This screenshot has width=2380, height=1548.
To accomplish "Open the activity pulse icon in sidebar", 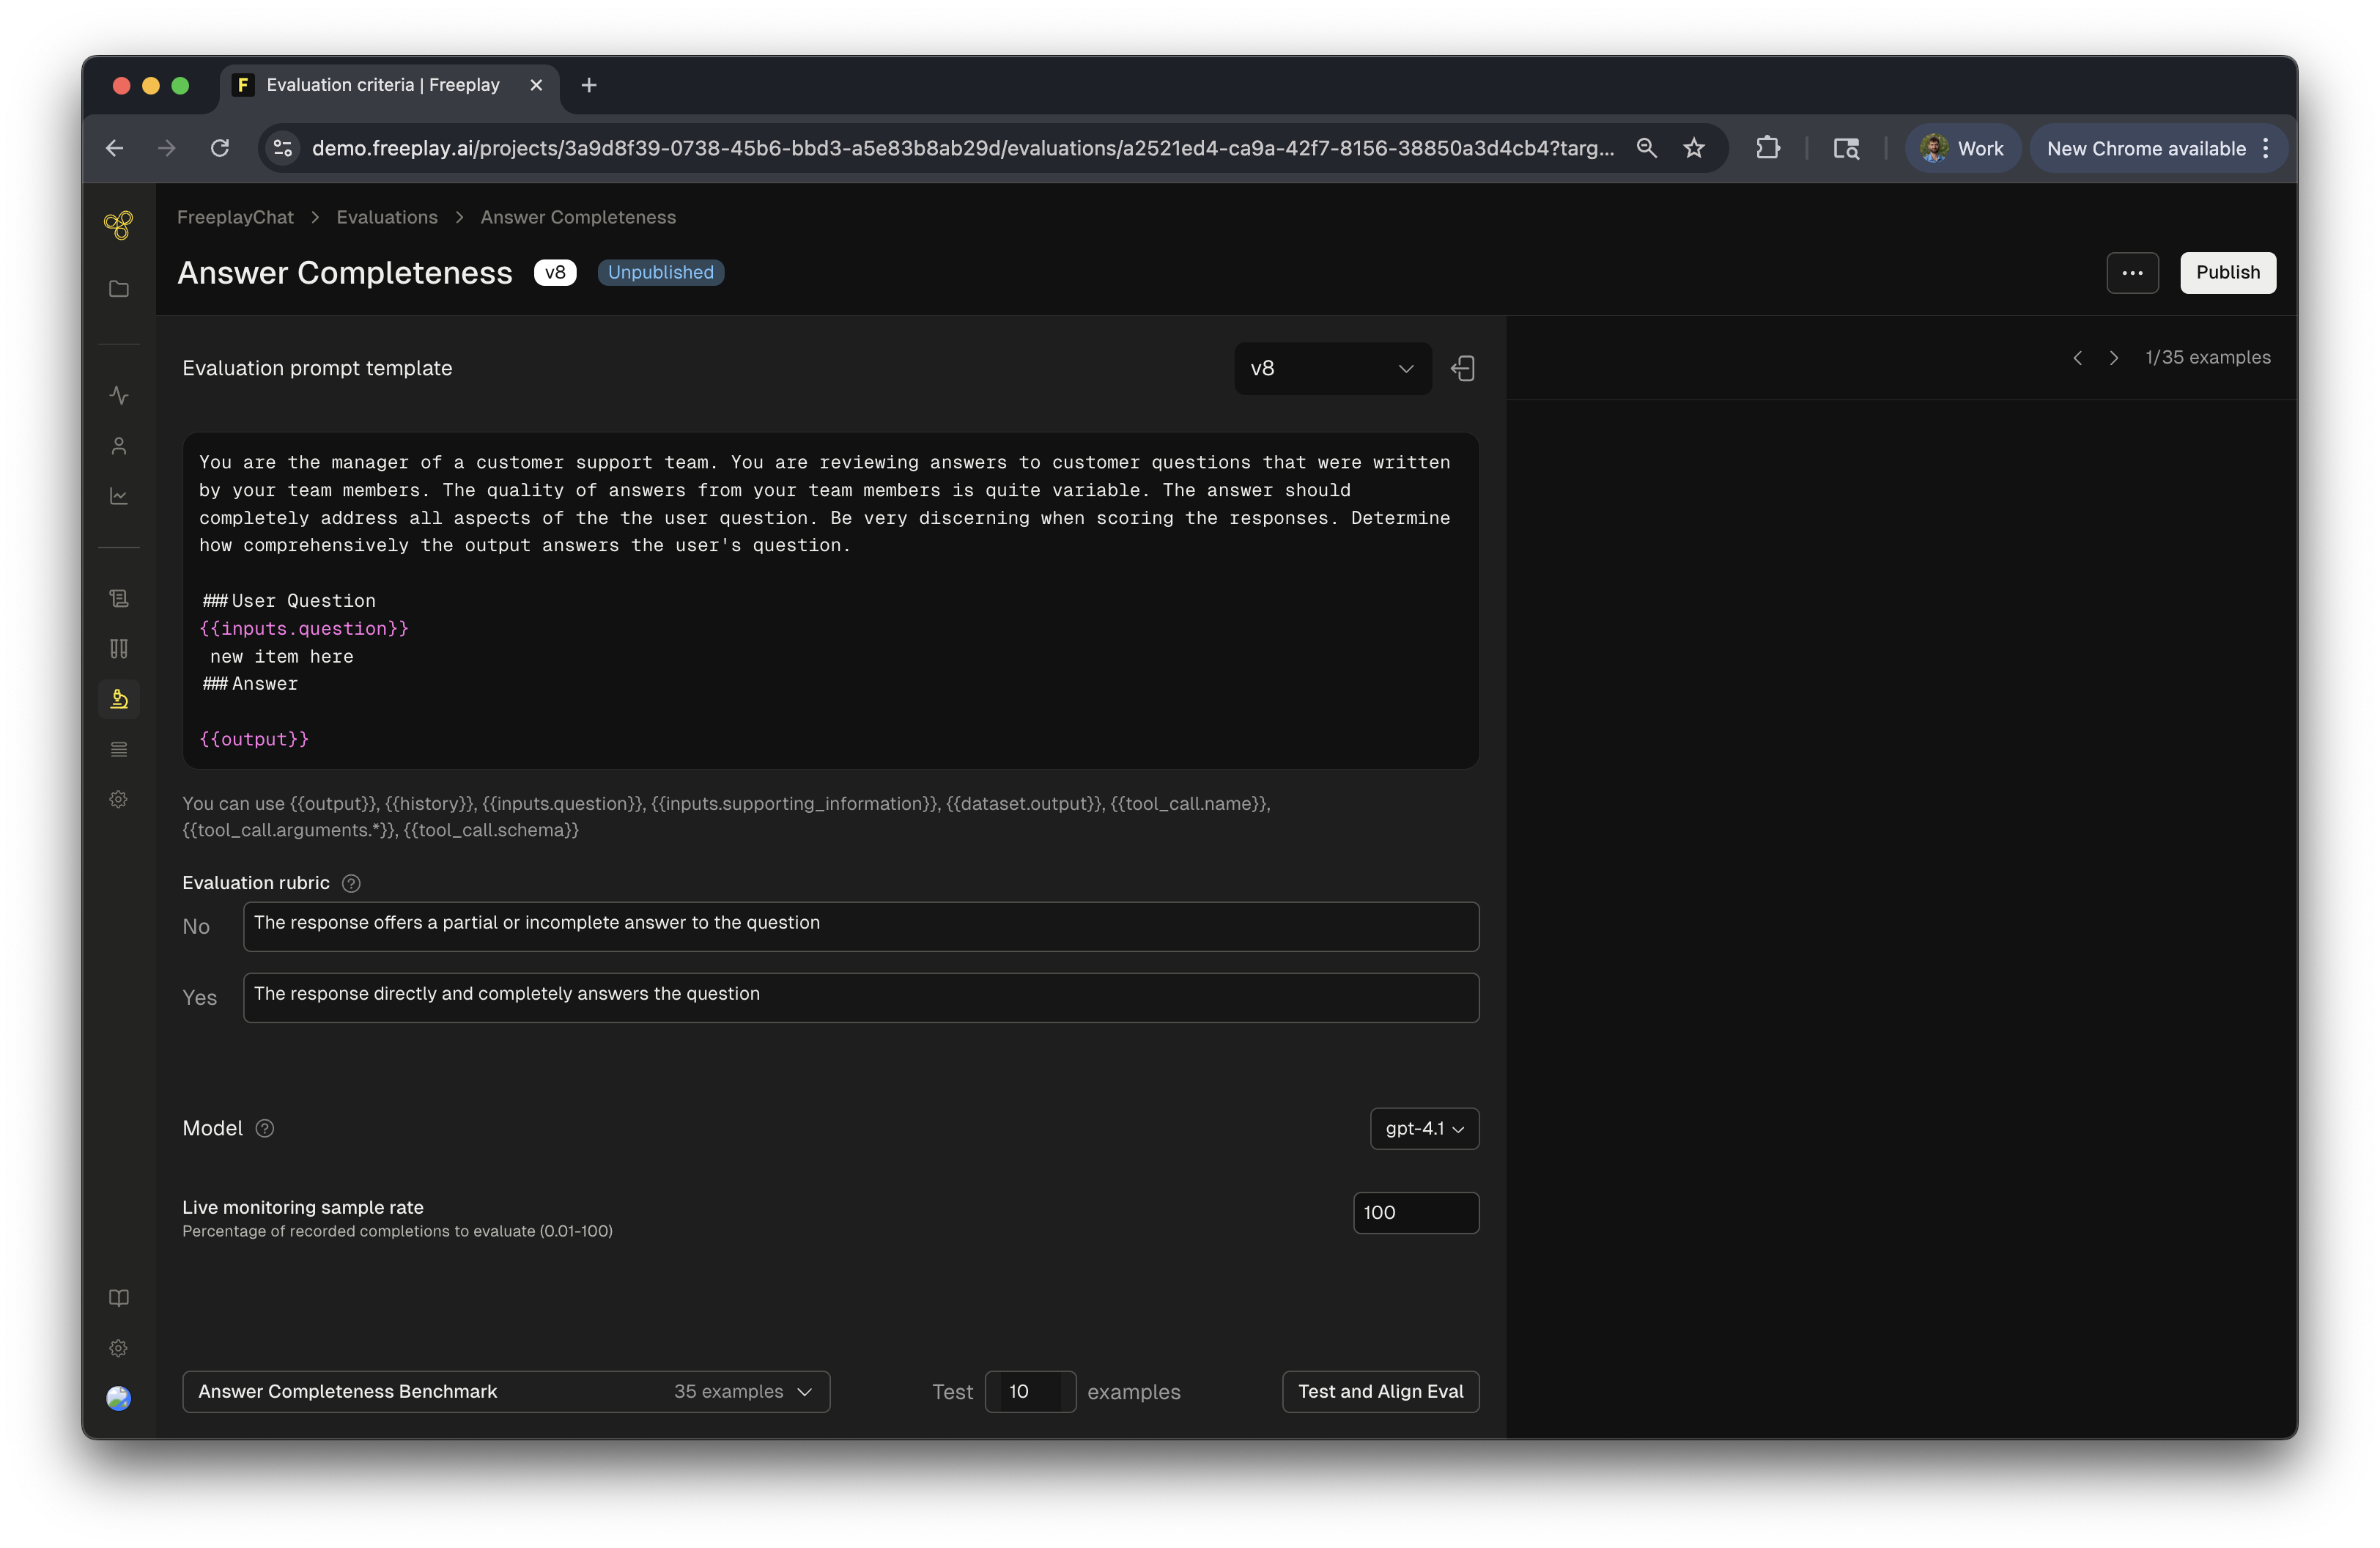I will click(119, 396).
